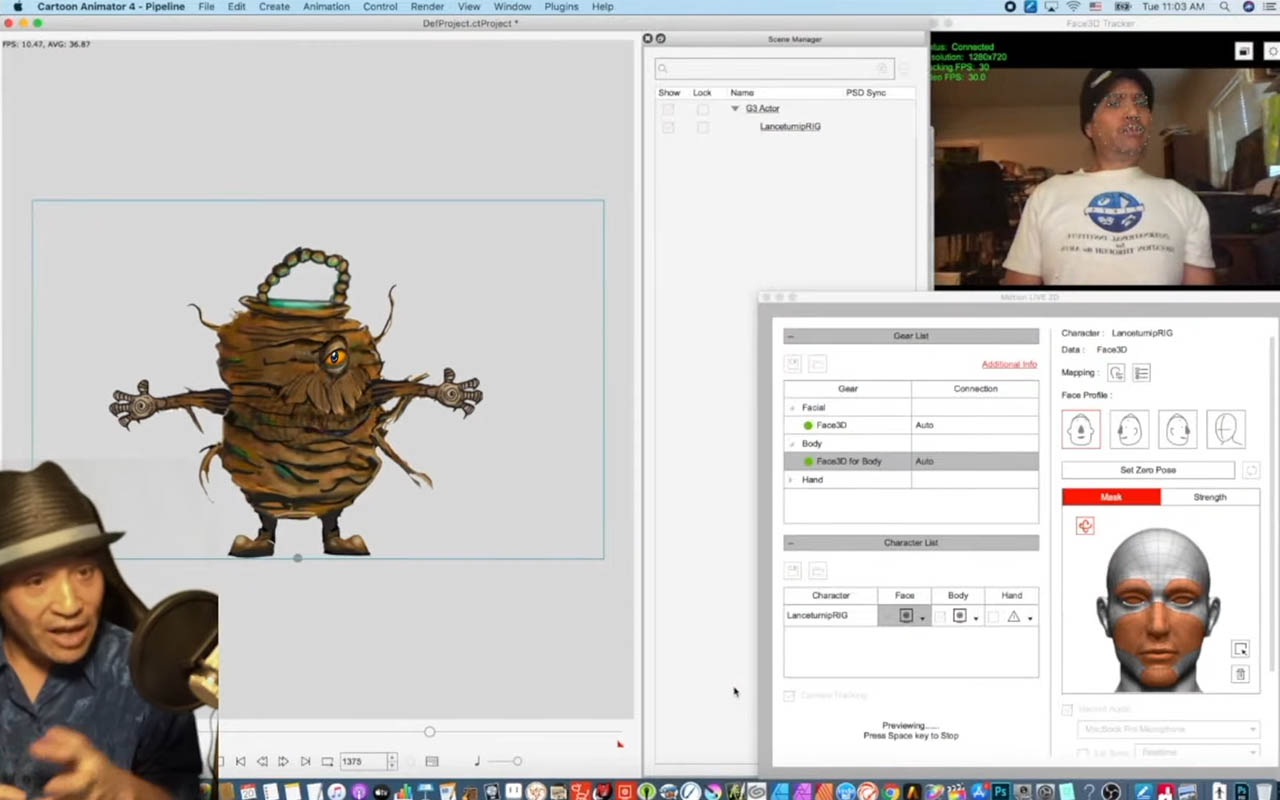Viewport: 1280px width, 800px height.
Task: Click the trash icon in the mask preview
Action: point(1240,674)
